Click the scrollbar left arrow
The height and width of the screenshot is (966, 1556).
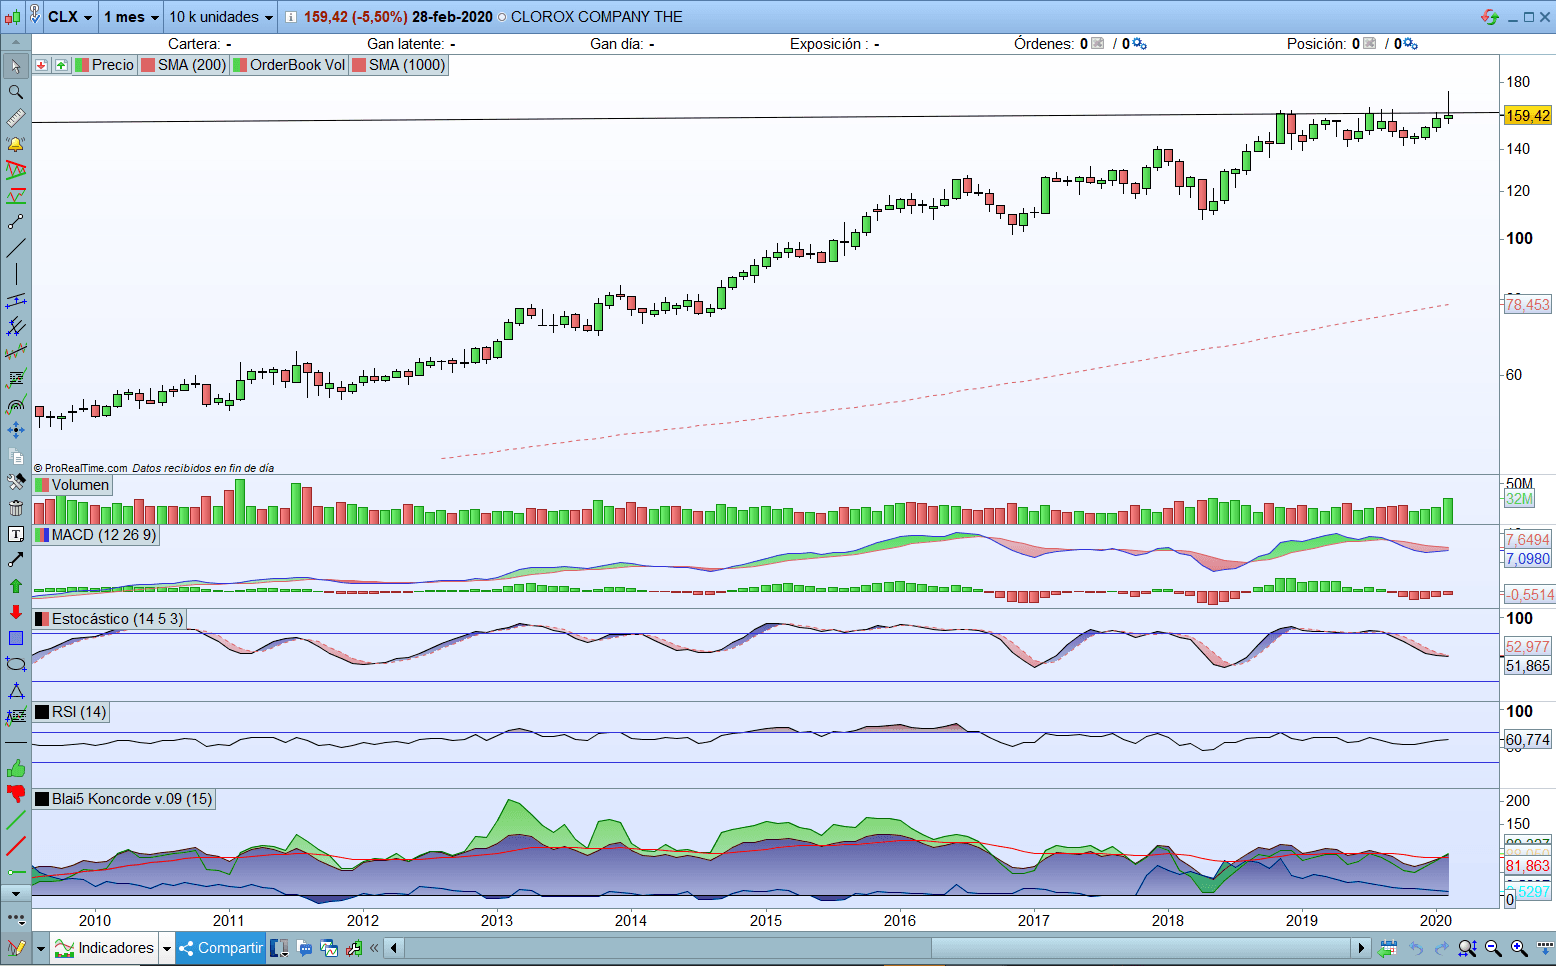pyautogui.click(x=394, y=948)
